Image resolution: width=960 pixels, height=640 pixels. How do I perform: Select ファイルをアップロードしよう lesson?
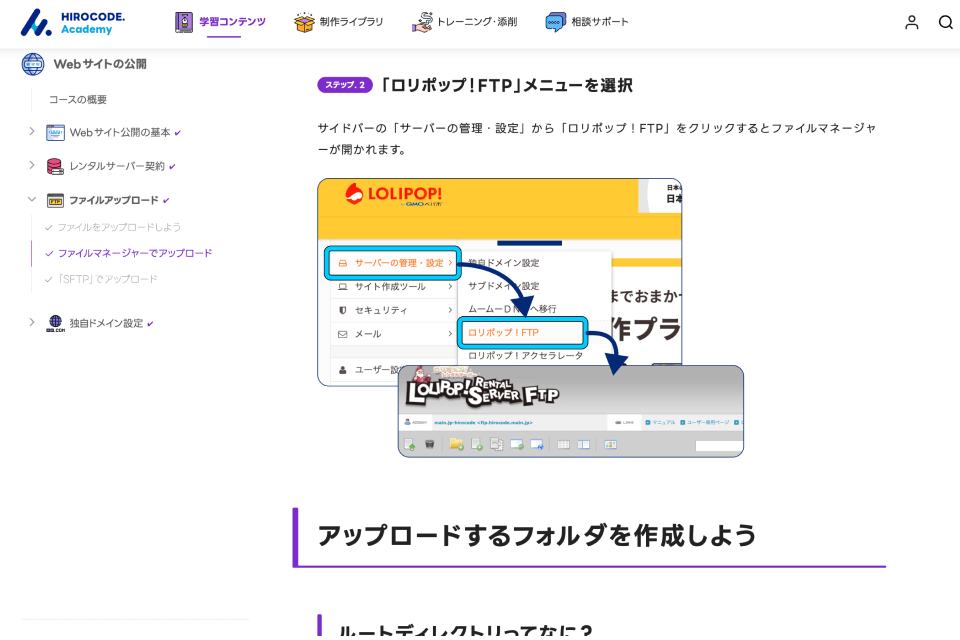[x=119, y=227]
